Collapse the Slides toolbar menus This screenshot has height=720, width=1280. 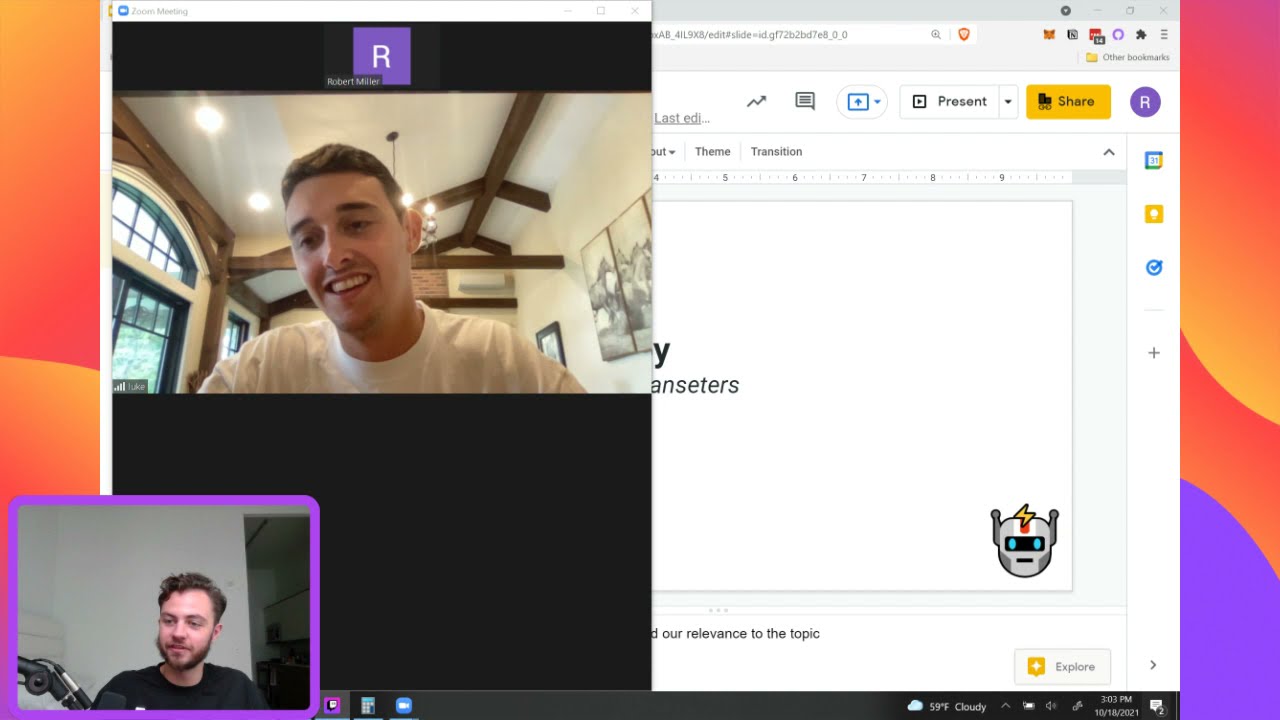click(1109, 152)
